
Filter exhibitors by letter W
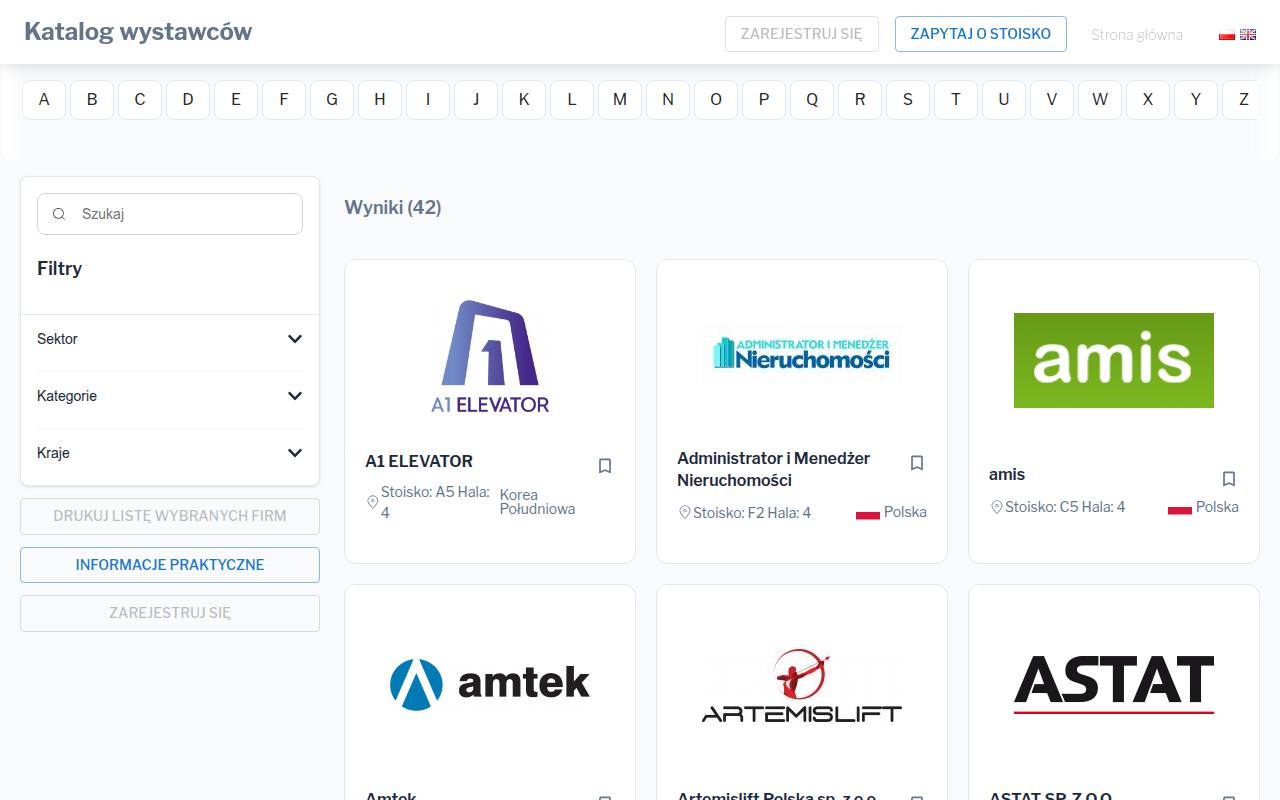click(x=1100, y=100)
